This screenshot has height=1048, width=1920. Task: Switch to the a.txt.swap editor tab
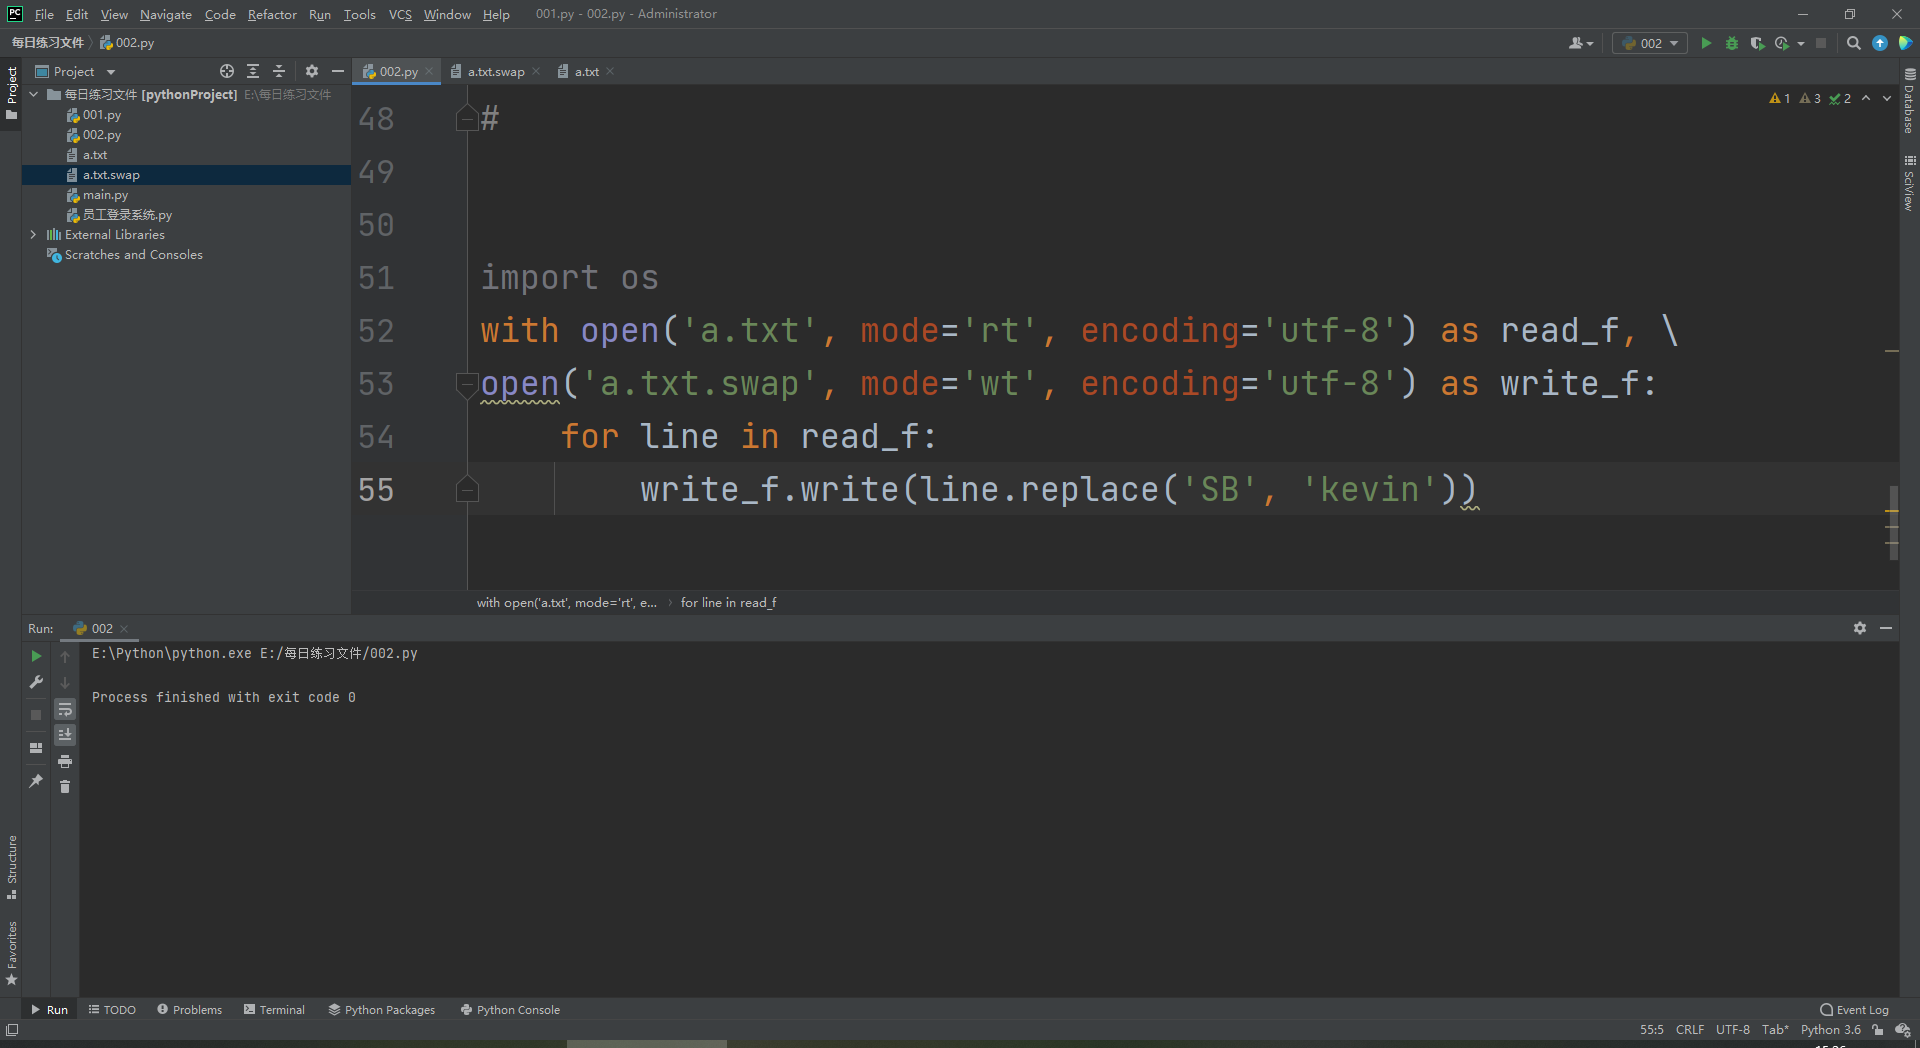click(x=495, y=71)
